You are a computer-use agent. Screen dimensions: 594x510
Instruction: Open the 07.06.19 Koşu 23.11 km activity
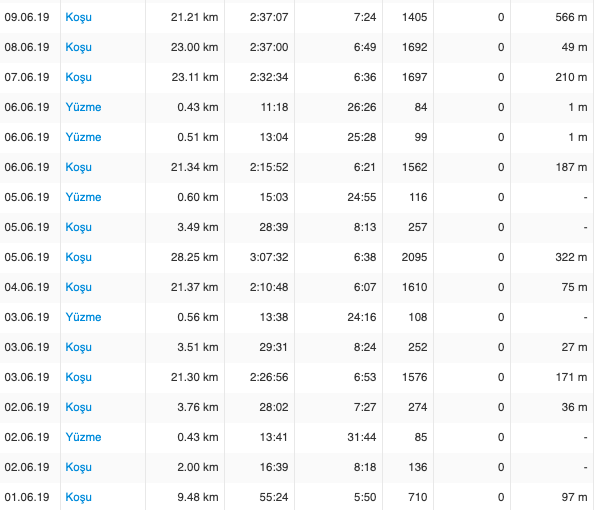tap(78, 77)
